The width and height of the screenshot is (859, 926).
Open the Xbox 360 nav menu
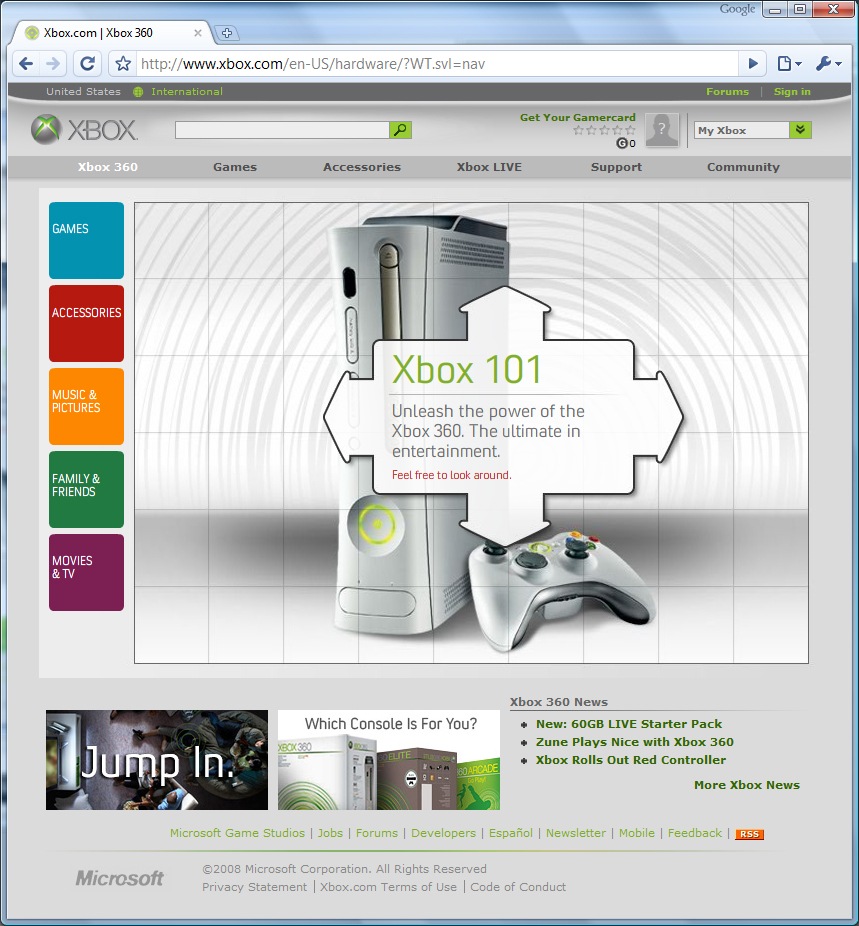(x=107, y=167)
